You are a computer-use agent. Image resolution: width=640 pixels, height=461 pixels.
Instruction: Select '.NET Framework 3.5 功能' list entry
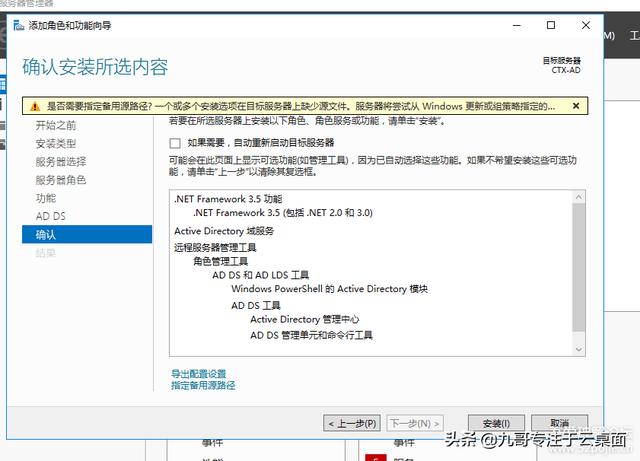pos(228,199)
